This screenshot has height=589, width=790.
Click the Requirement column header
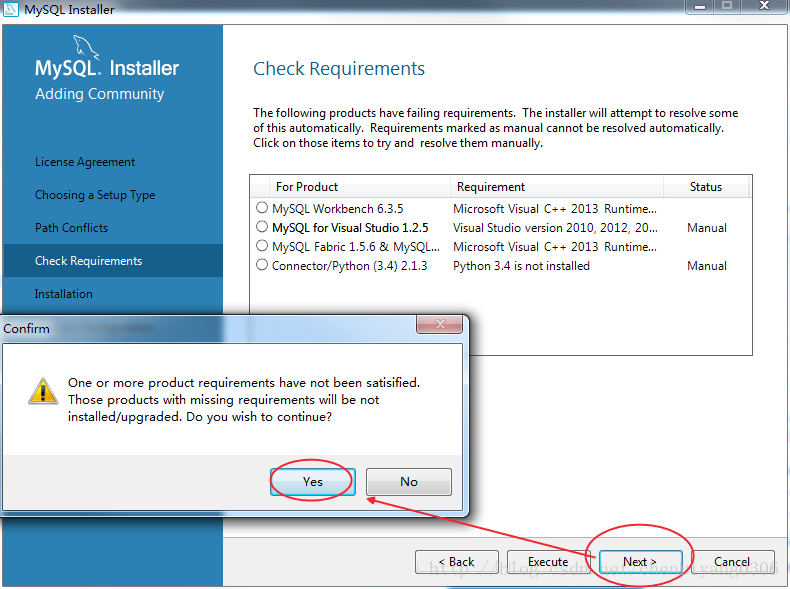[557, 187]
